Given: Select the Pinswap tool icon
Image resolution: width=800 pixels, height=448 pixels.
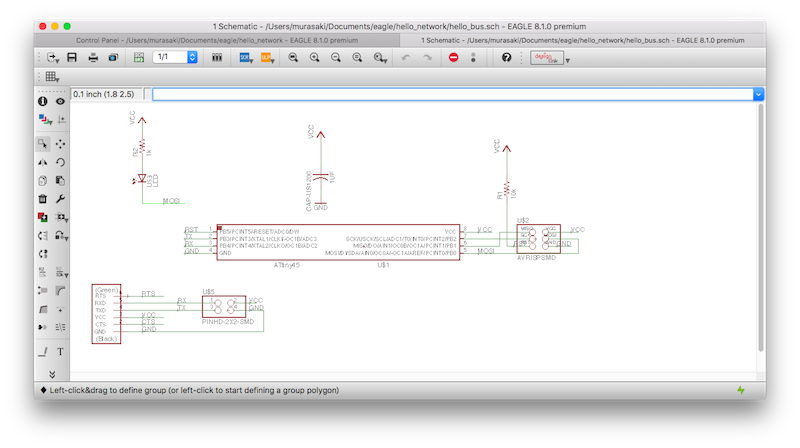Looking at the screenshot, I should pyautogui.click(x=43, y=236).
